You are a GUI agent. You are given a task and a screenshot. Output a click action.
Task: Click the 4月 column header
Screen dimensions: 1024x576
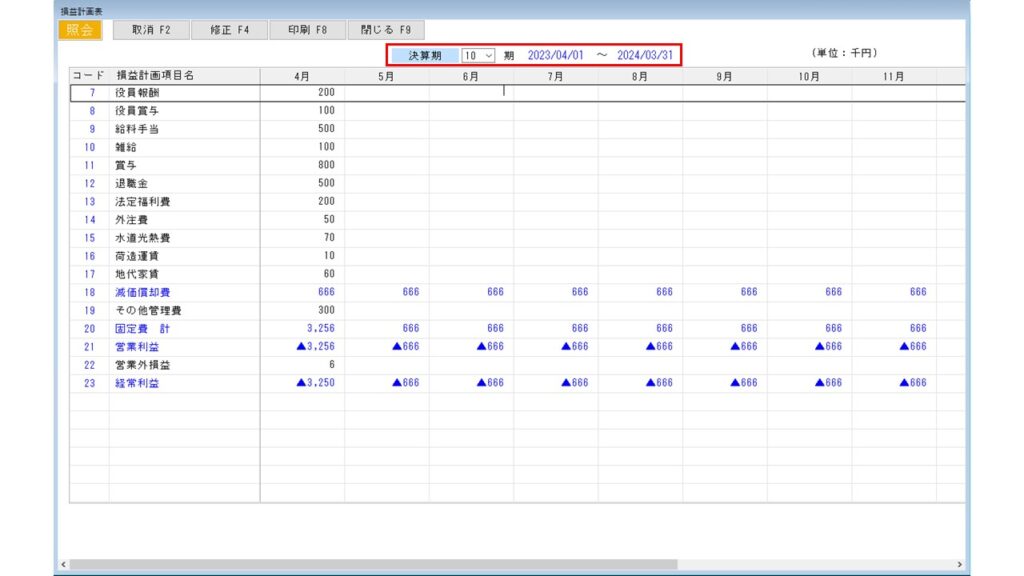click(302, 76)
